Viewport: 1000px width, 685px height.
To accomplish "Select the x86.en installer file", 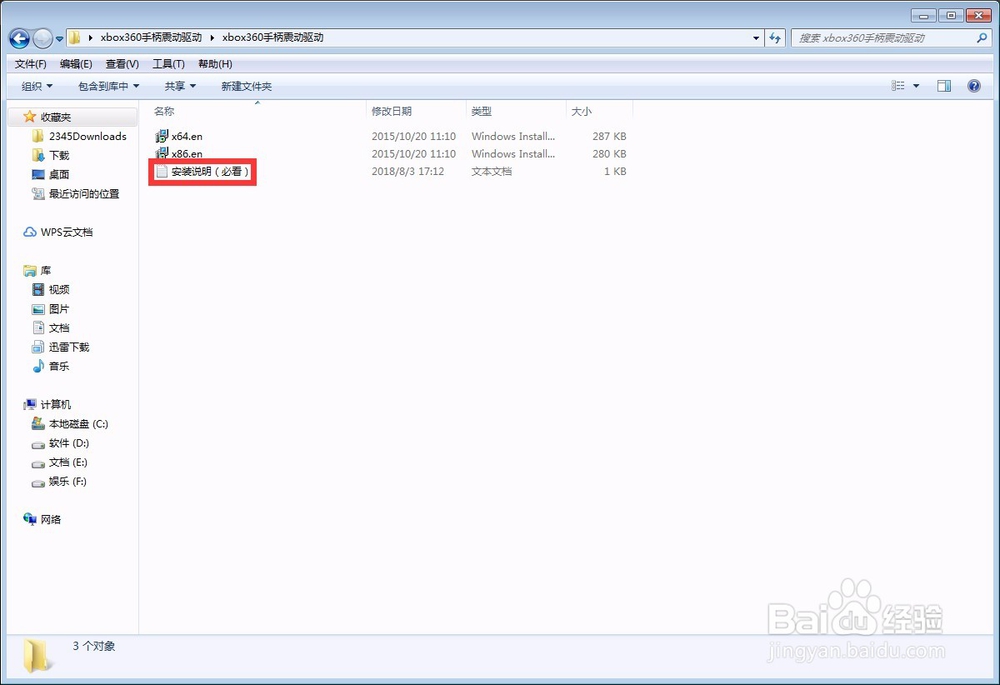I will point(179,154).
